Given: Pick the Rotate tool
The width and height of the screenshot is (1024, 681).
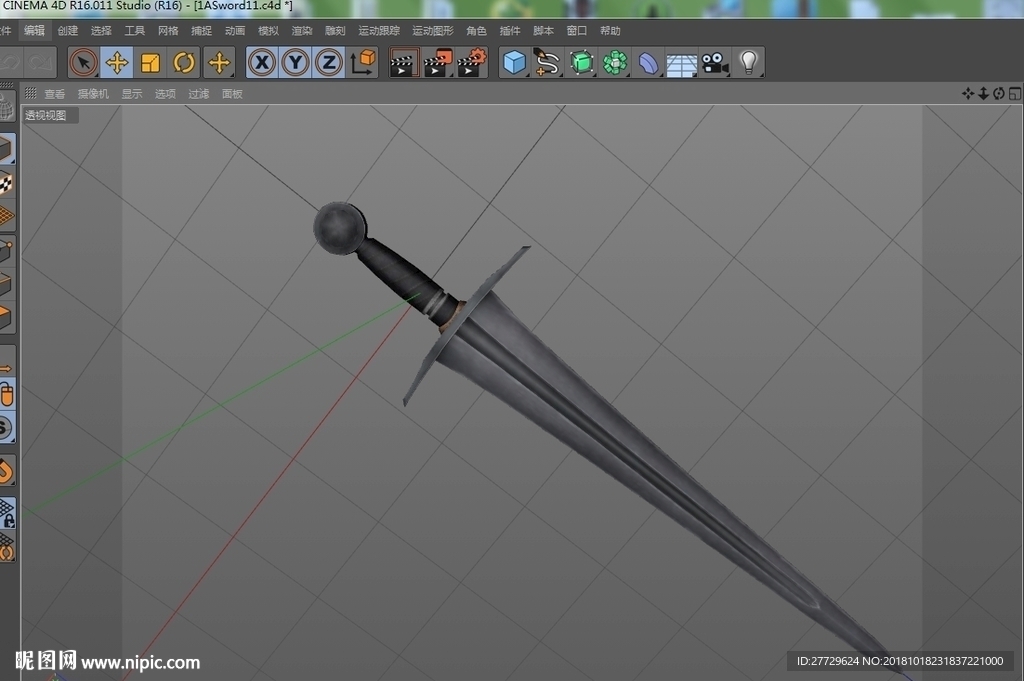Looking at the screenshot, I should point(184,63).
